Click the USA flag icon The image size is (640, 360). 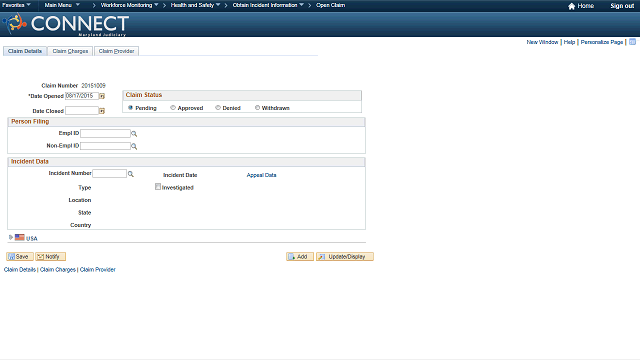(20, 237)
